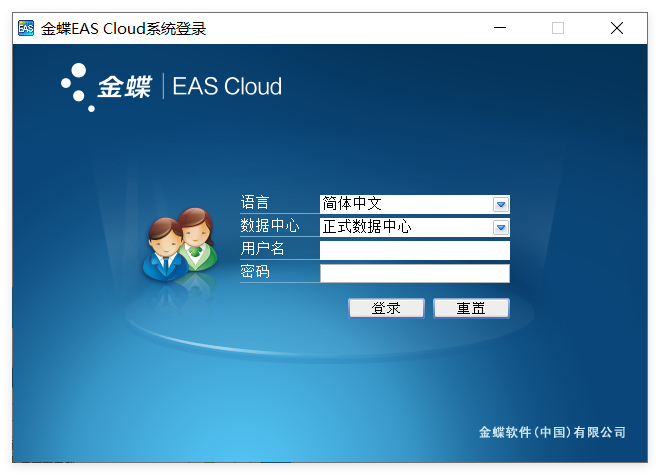Focus the 密码 input field
660x475 pixels.
click(x=415, y=273)
